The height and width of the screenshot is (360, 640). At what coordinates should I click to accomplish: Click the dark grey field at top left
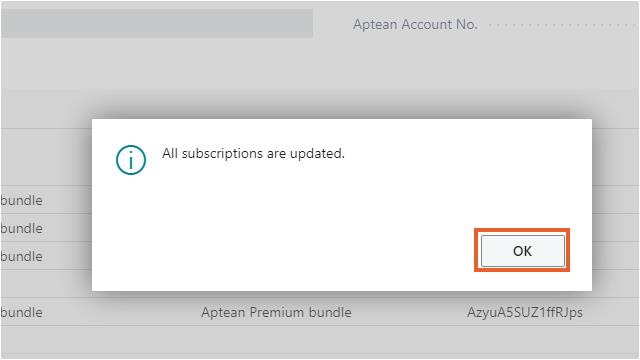tap(157, 24)
